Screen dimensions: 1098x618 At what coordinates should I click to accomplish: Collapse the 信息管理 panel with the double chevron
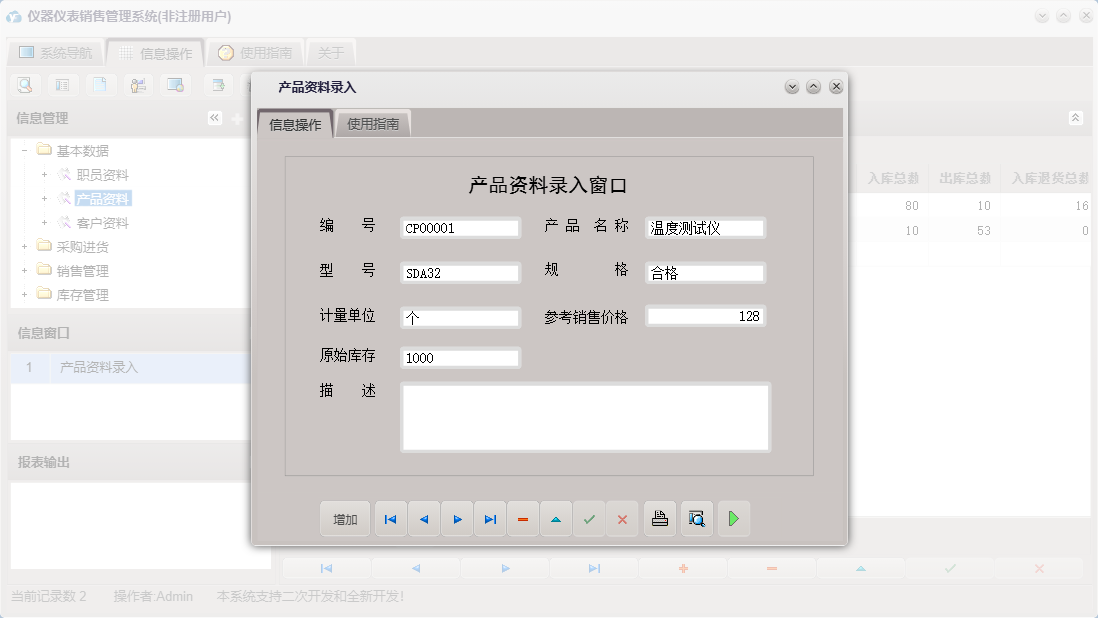[213, 117]
